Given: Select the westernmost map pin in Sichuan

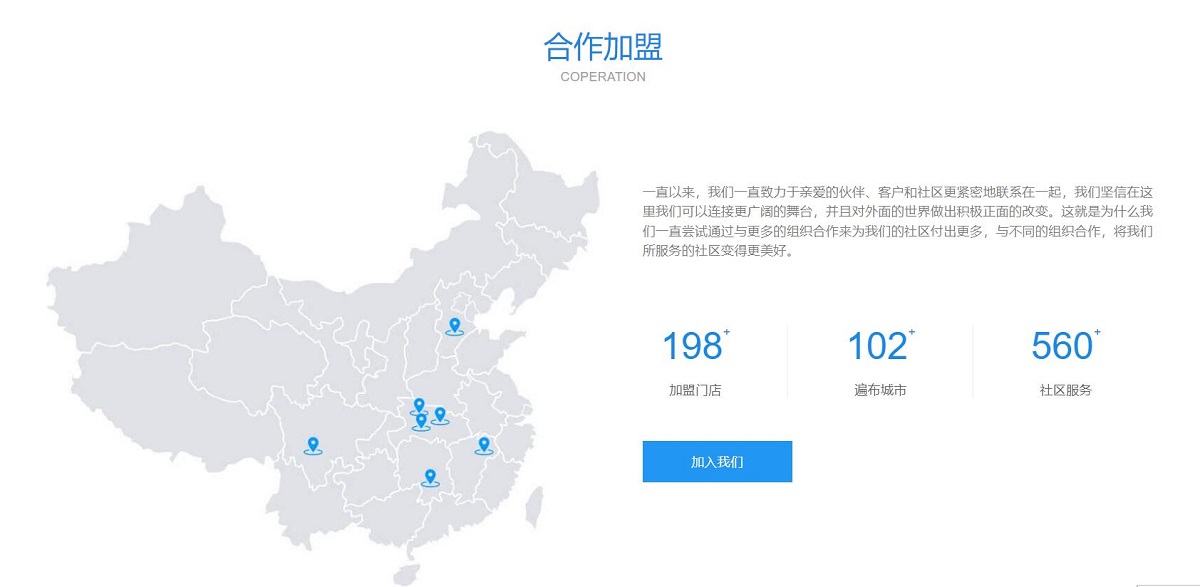Looking at the screenshot, I should click(313, 445).
